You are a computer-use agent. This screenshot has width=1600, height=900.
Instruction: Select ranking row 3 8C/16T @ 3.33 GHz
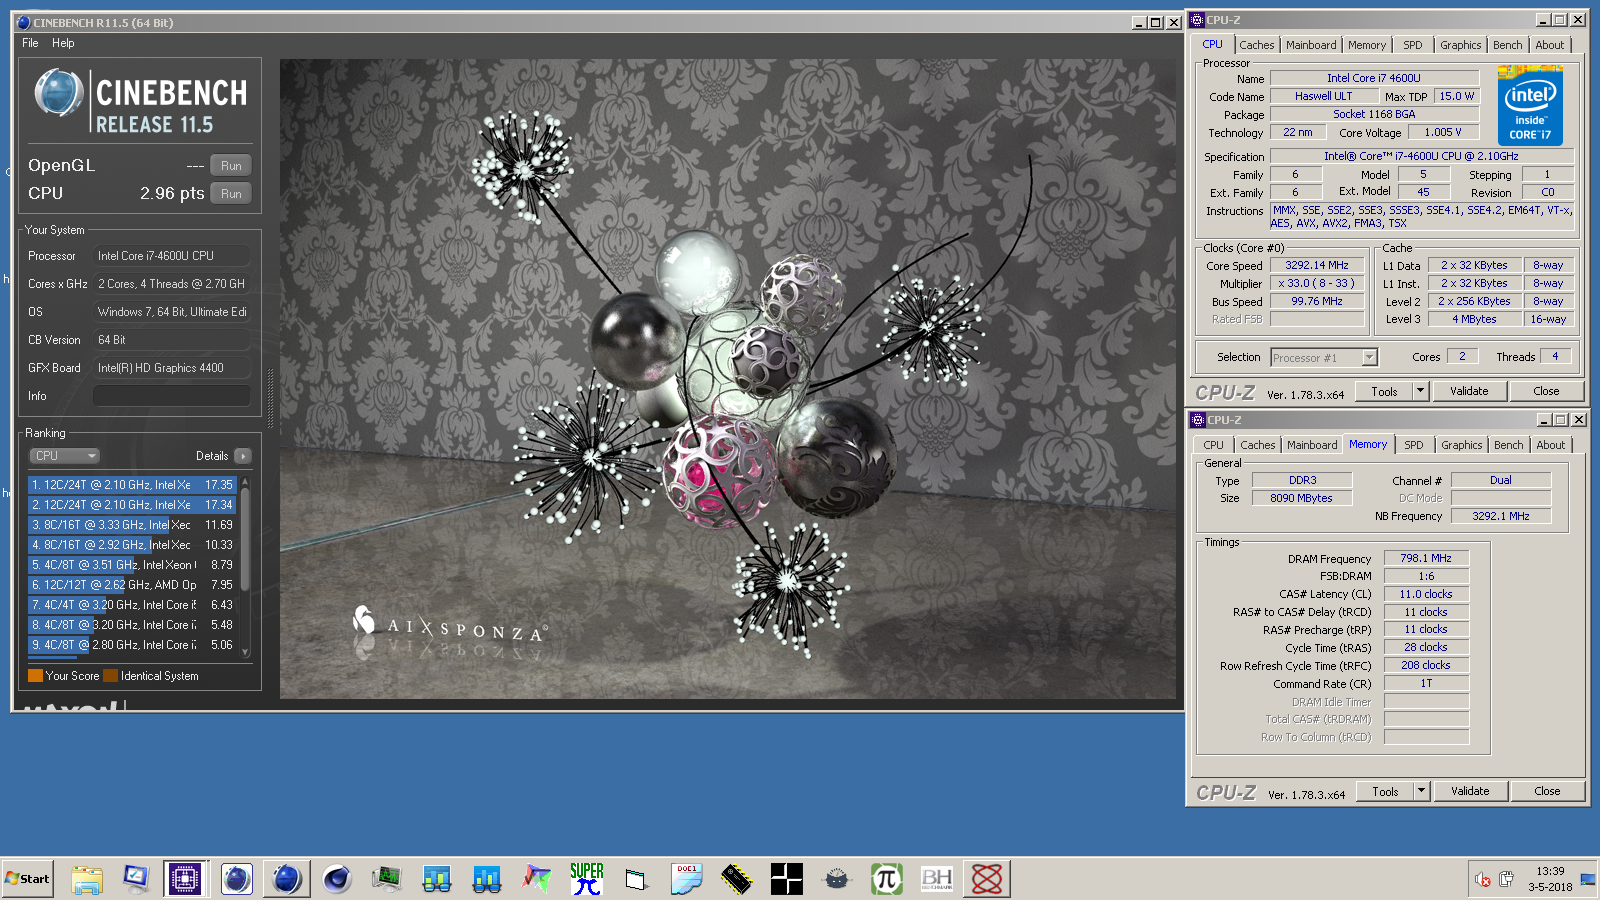[x=133, y=525]
